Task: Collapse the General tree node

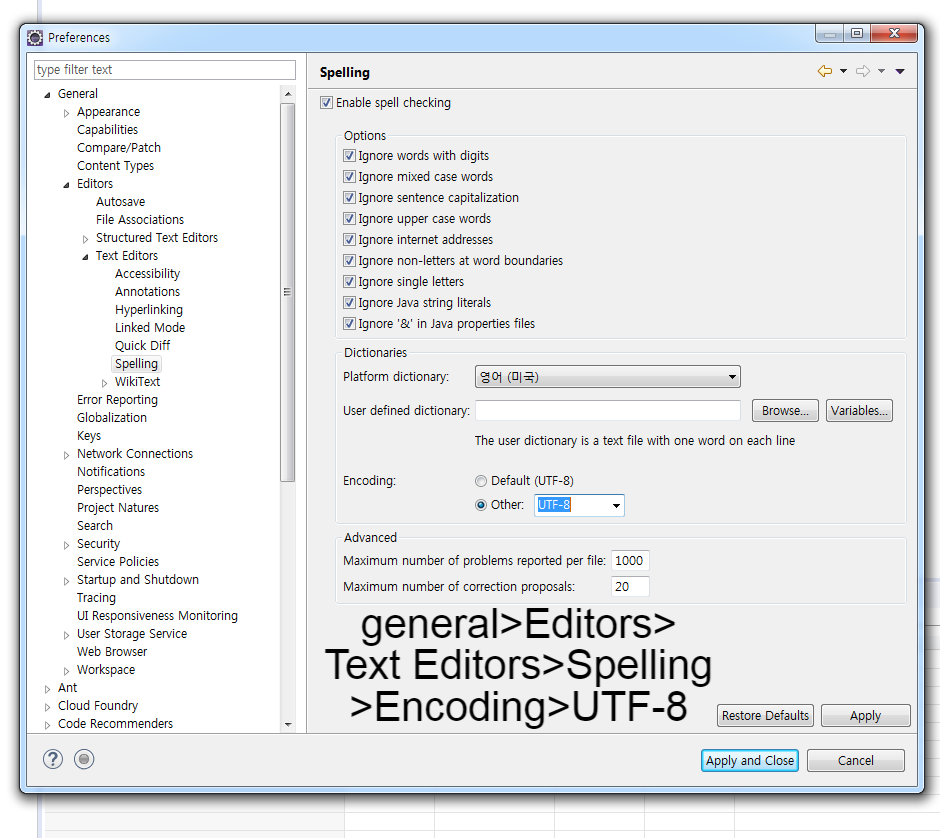Action: tap(47, 95)
